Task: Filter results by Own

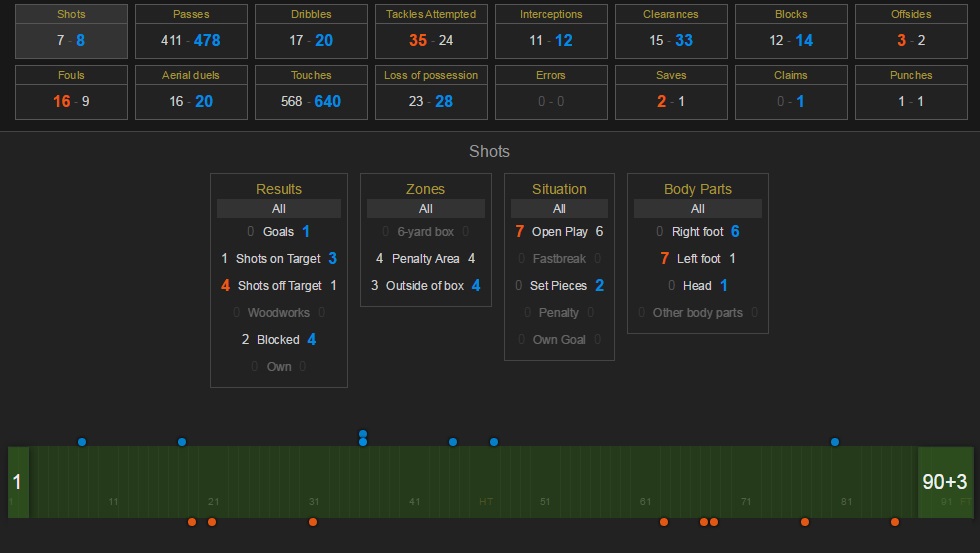Action: [x=279, y=367]
